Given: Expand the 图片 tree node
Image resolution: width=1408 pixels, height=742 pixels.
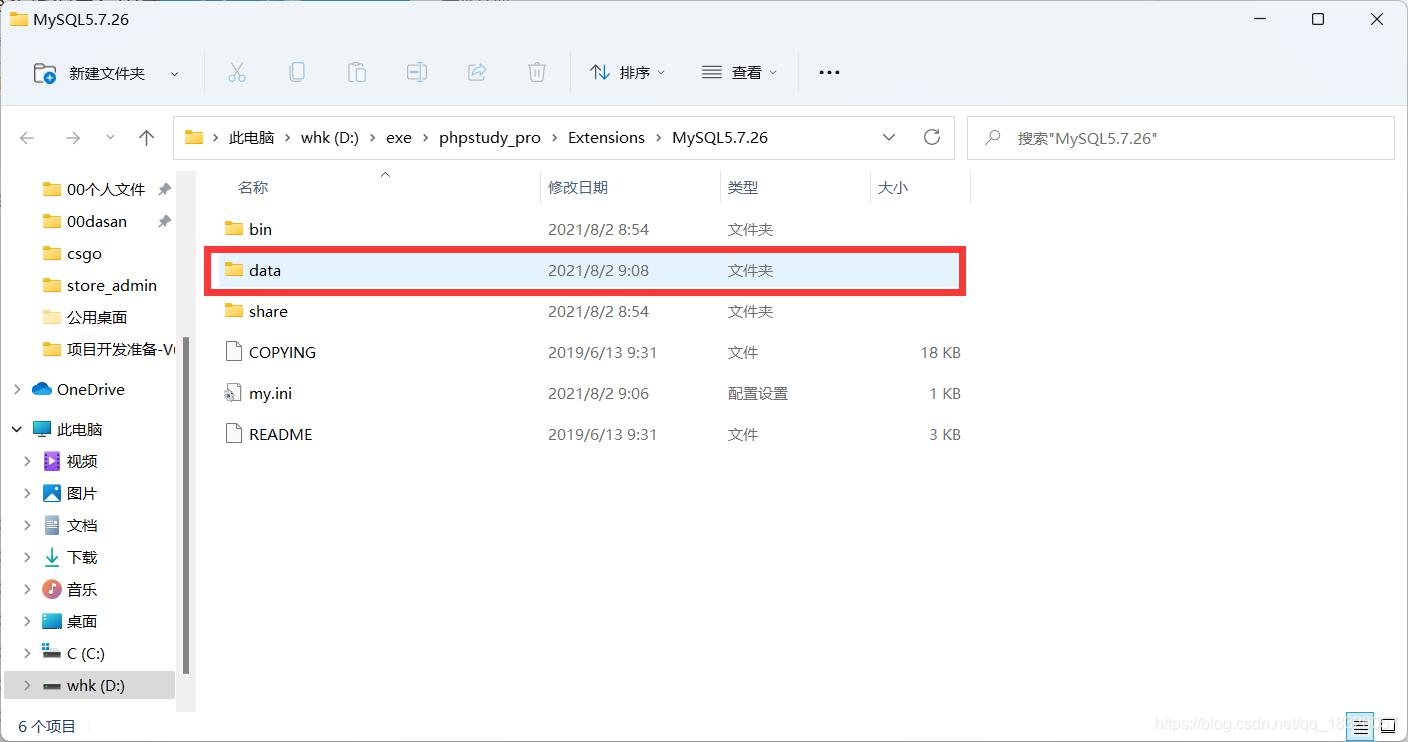Looking at the screenshot, I should point(27,493).
